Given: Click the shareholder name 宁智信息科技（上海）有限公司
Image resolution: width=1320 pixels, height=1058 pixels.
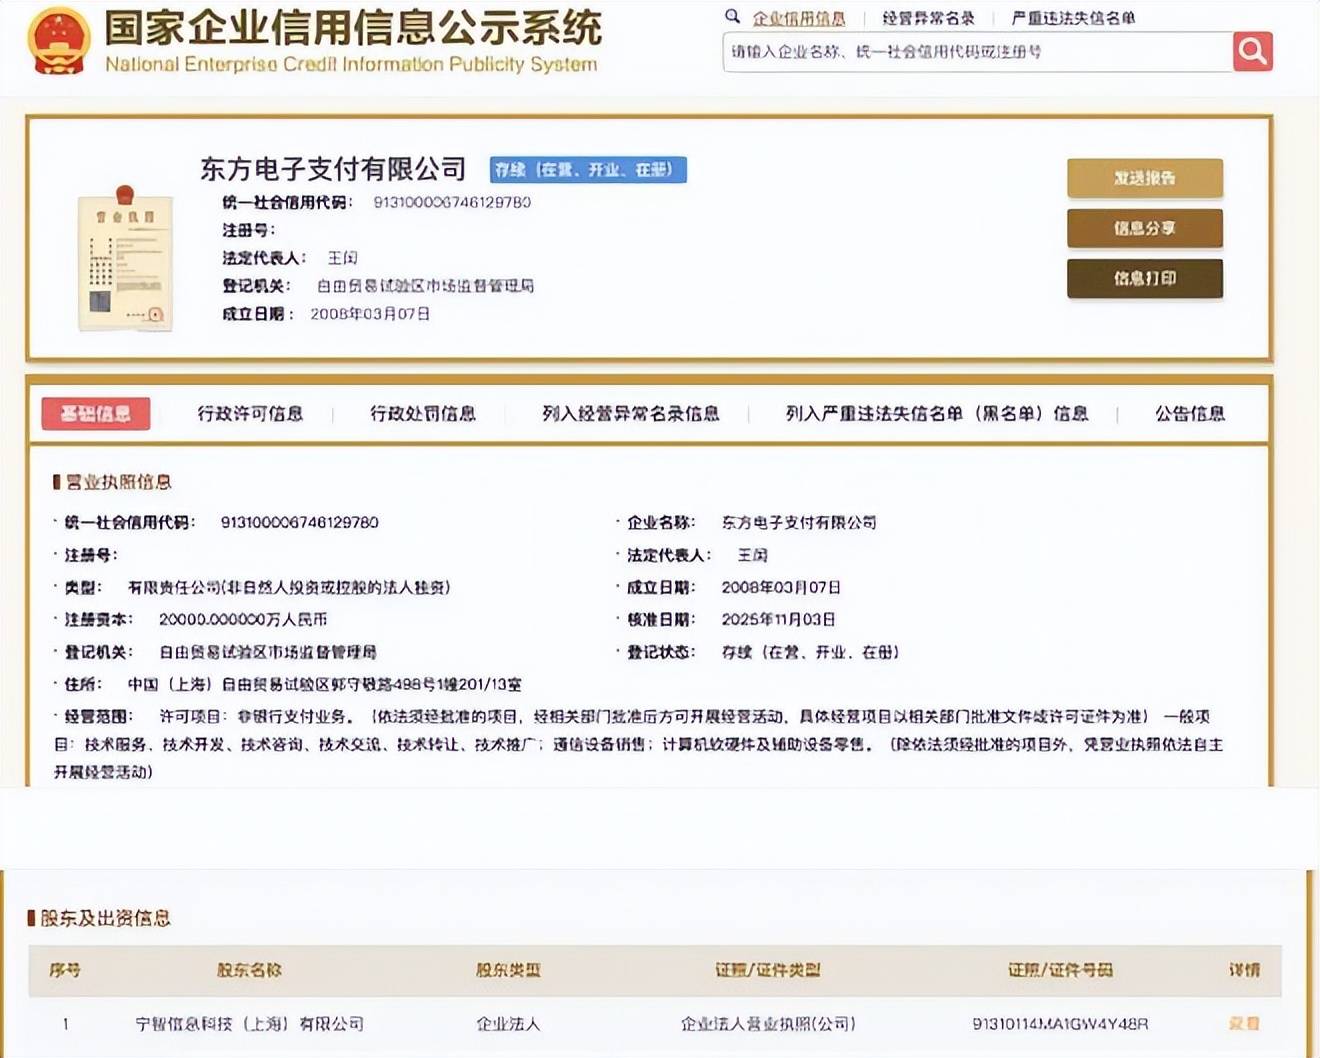Looking at the screenshot, I should (250, 1024).
